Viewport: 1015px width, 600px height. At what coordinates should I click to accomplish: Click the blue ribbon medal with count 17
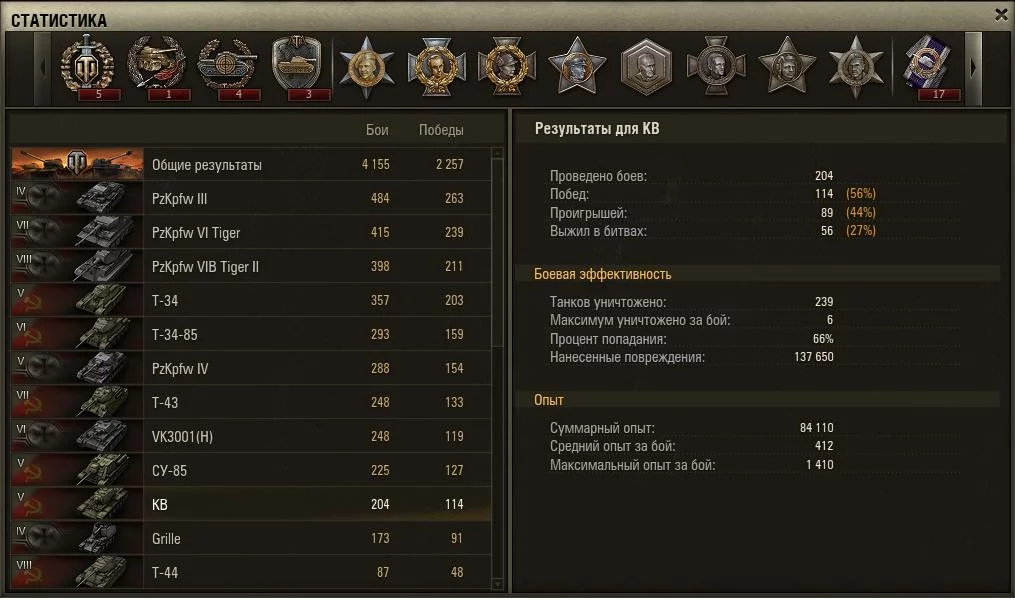929,67
